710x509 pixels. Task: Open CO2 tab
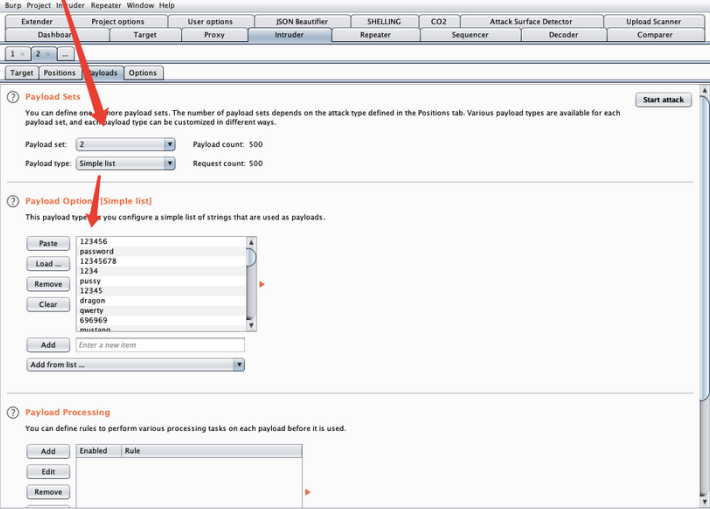tap(439, 21)
